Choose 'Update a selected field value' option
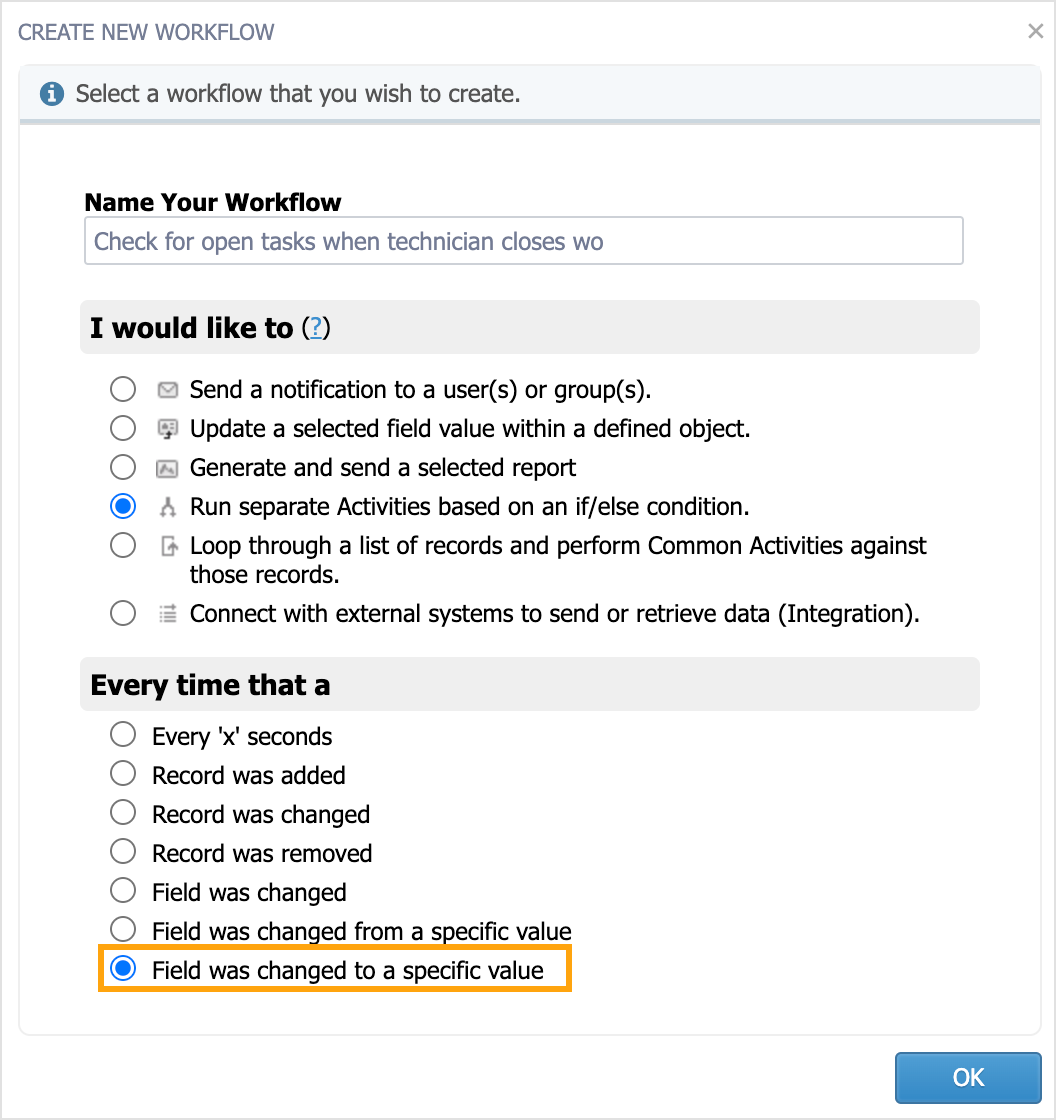The height and width of the screenshot is (1120, 1056). pos(123,429)
